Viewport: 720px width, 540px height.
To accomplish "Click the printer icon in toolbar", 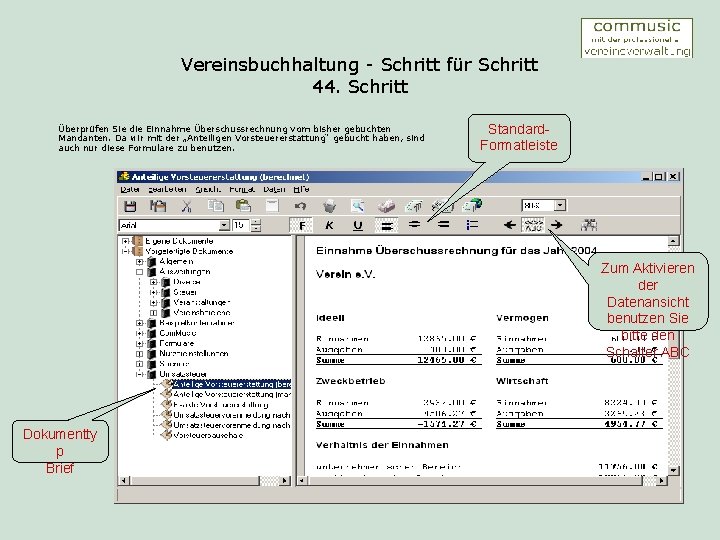I will click(x=386, y=206).
